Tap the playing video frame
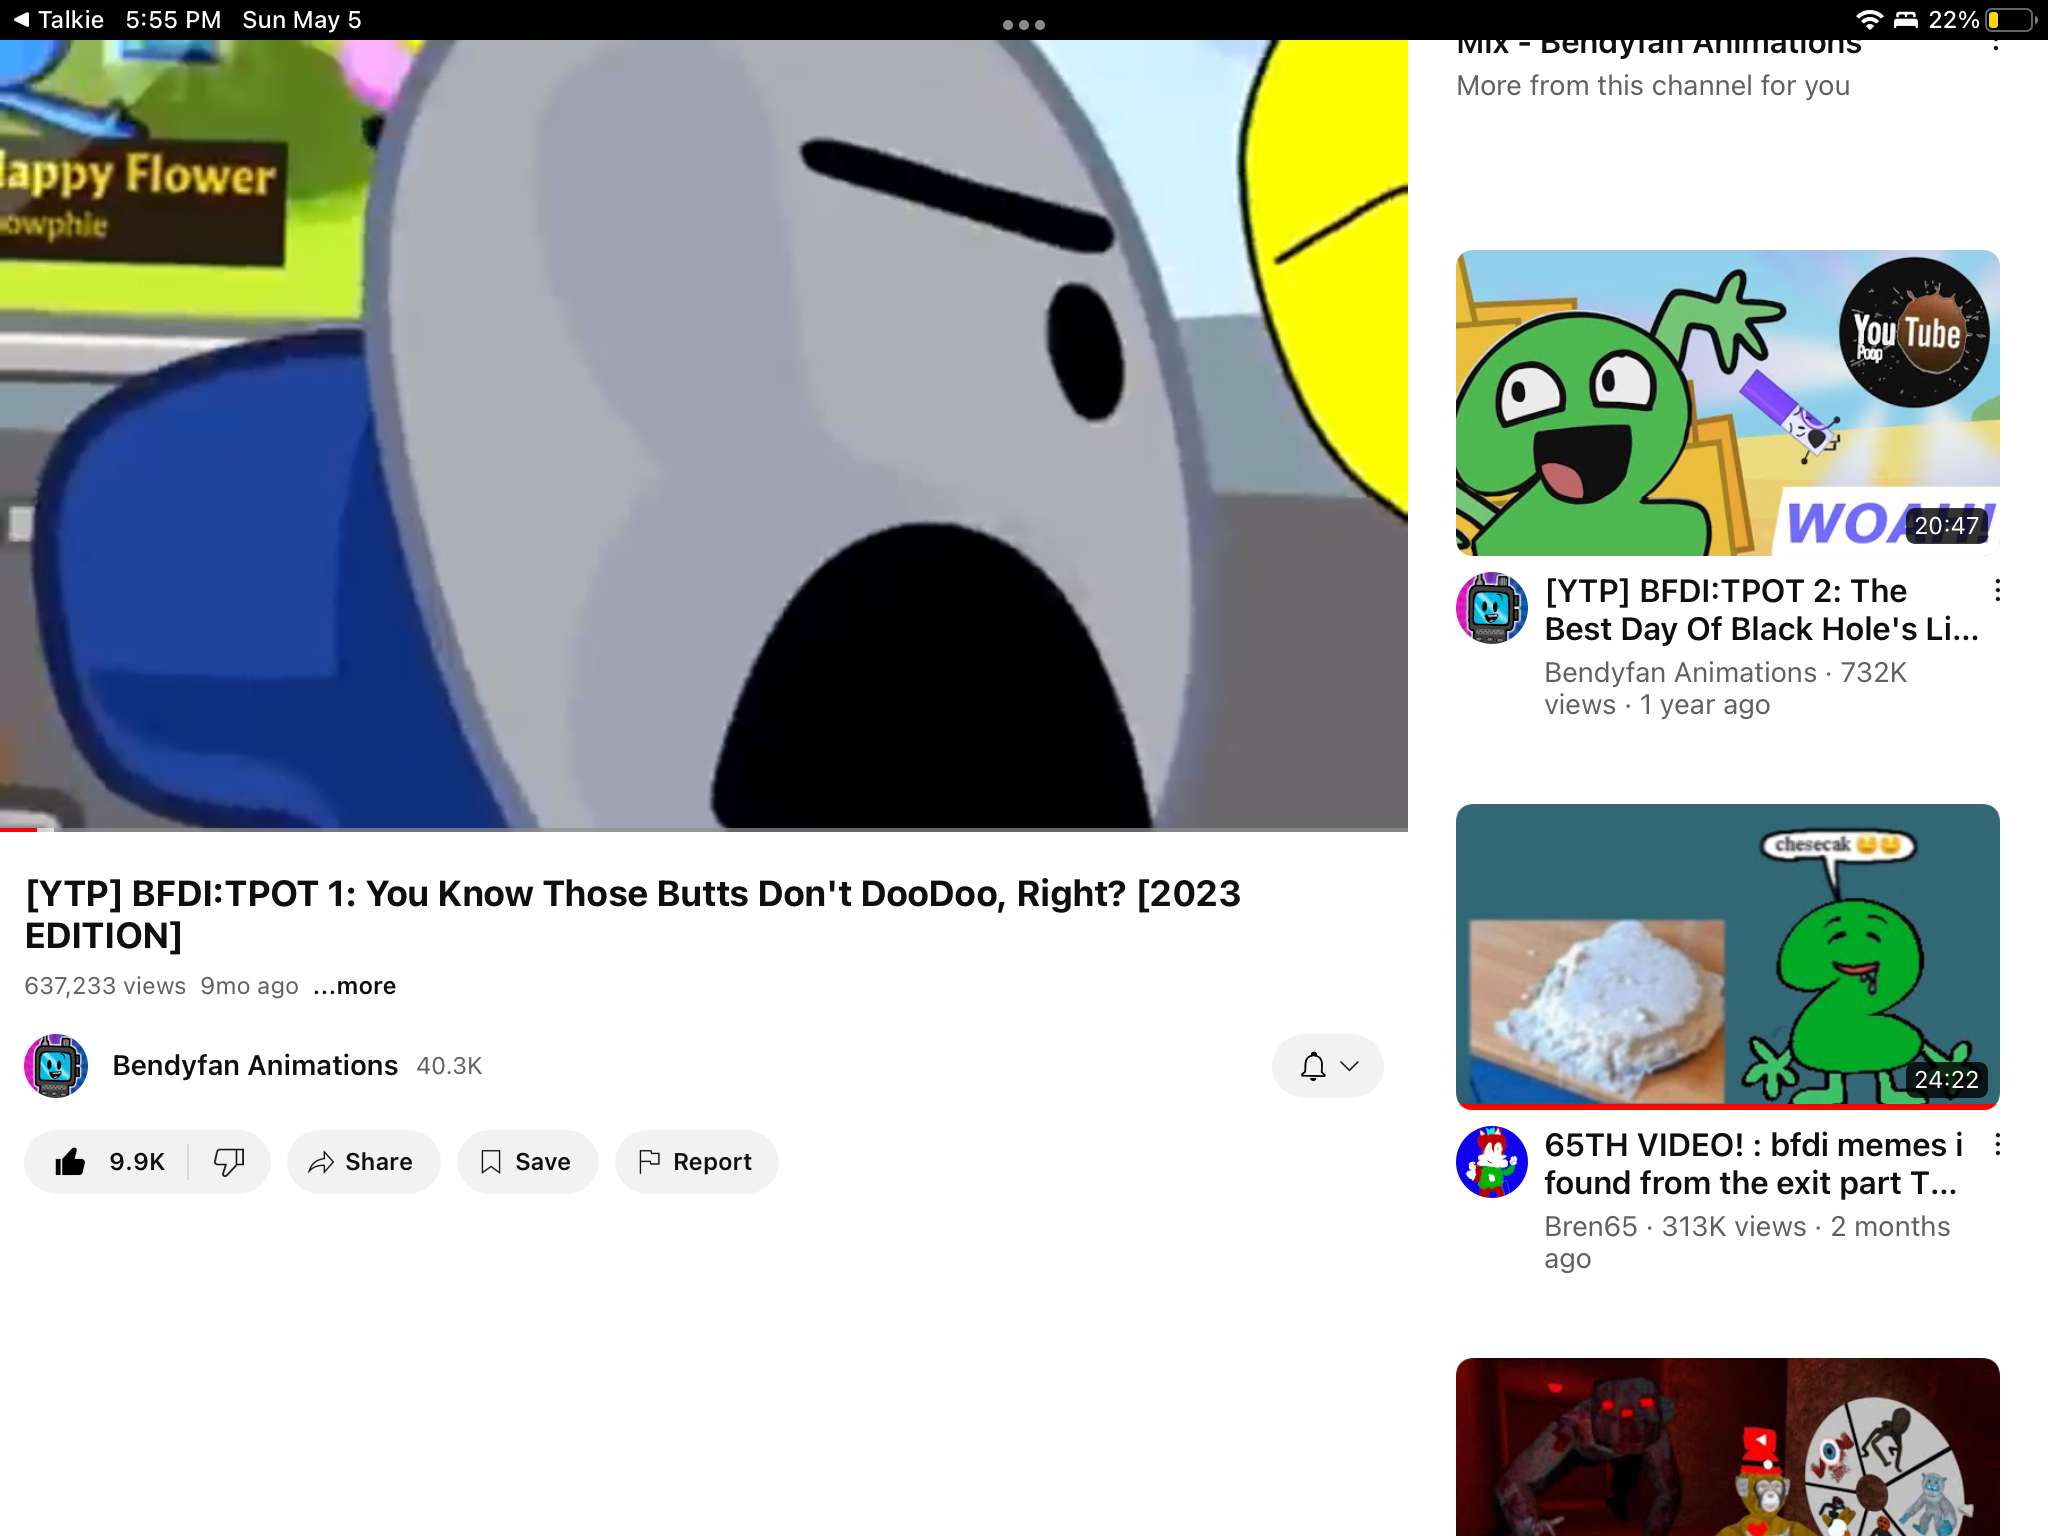Screen dimensions: 2048x1536 pyautogui.click(x=704, y=434)
